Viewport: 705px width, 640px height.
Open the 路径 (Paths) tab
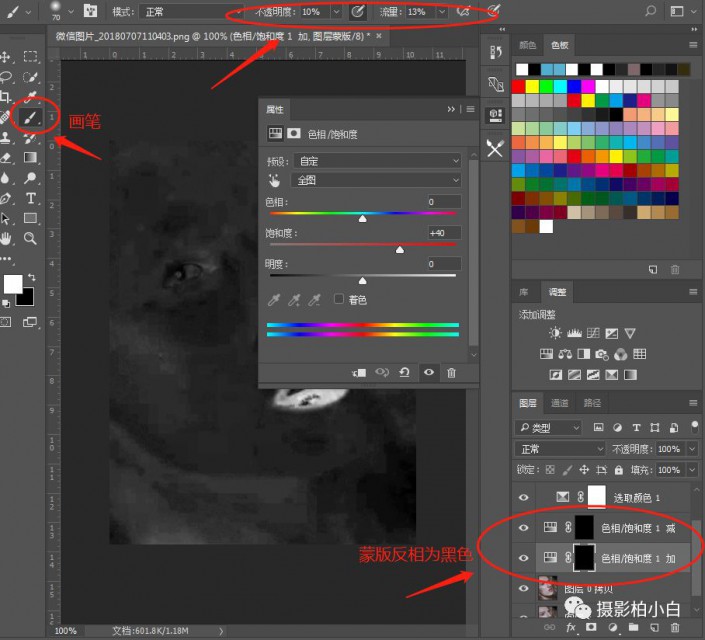pyautogui.click(x=591, y=403)
